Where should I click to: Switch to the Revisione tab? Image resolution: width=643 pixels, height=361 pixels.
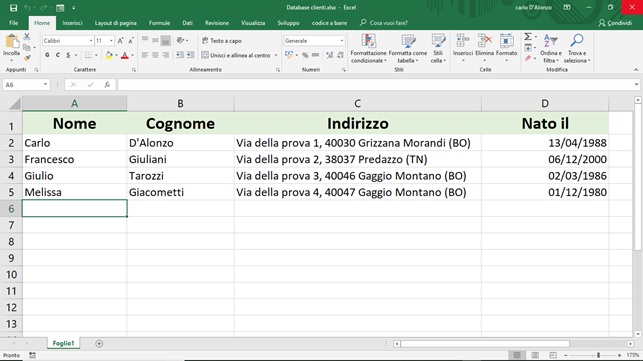point(217,23)
